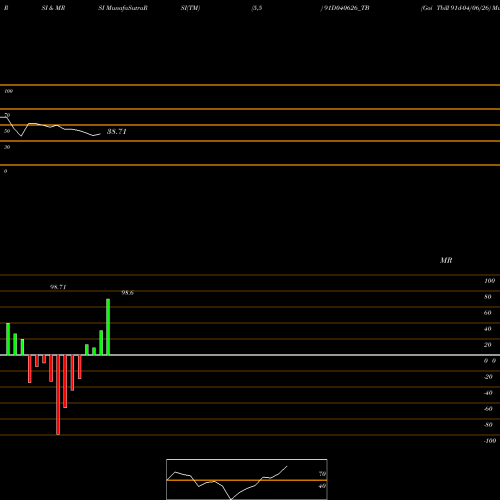
Task: Click the 'SI(TM)' header label
Action: (190, 8)
